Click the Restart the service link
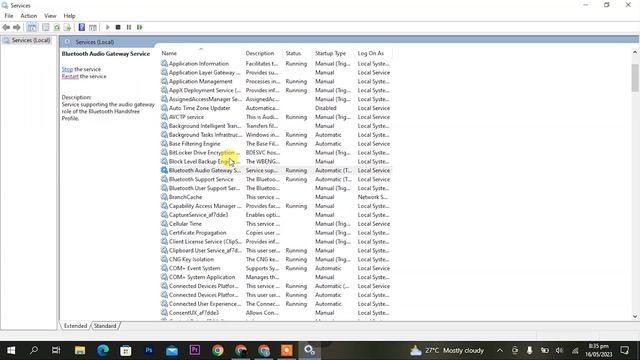 pos(70,76)
